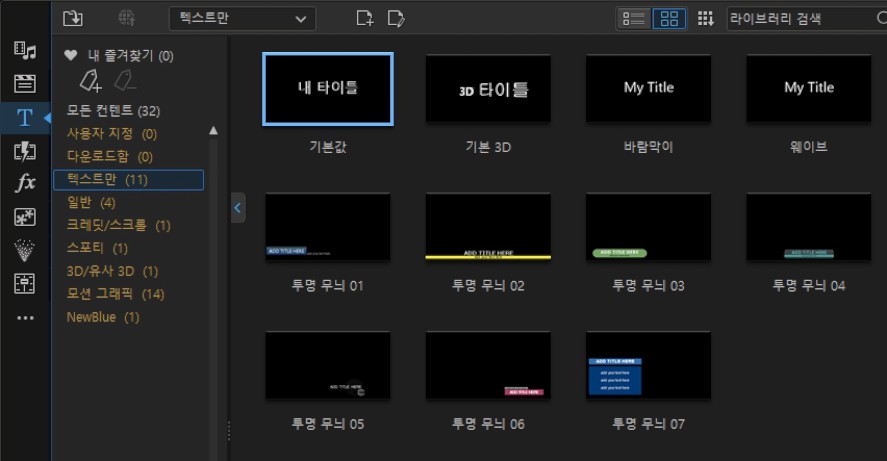887x461 pixels.
Task: Open the Subtitle Room frame icon
Action: coord(24,283)
